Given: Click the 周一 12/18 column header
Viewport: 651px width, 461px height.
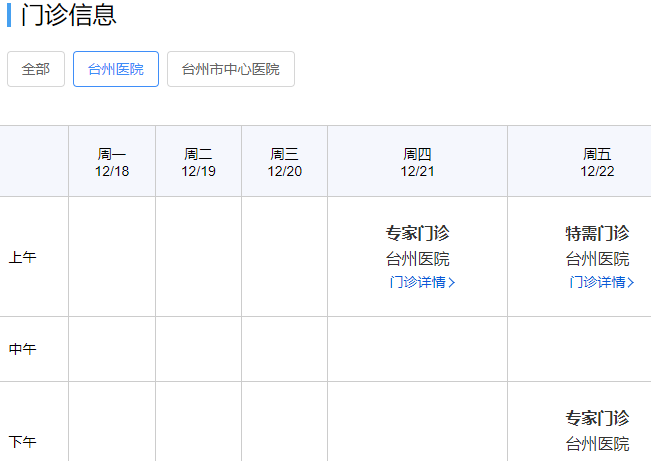Looking at the screenshot, I should pos(112,162).
